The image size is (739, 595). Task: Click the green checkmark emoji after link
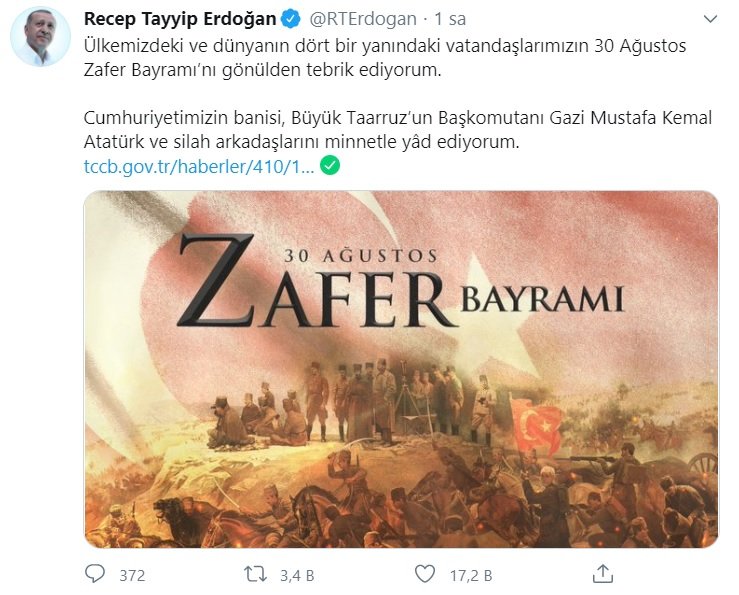[330, 166]
